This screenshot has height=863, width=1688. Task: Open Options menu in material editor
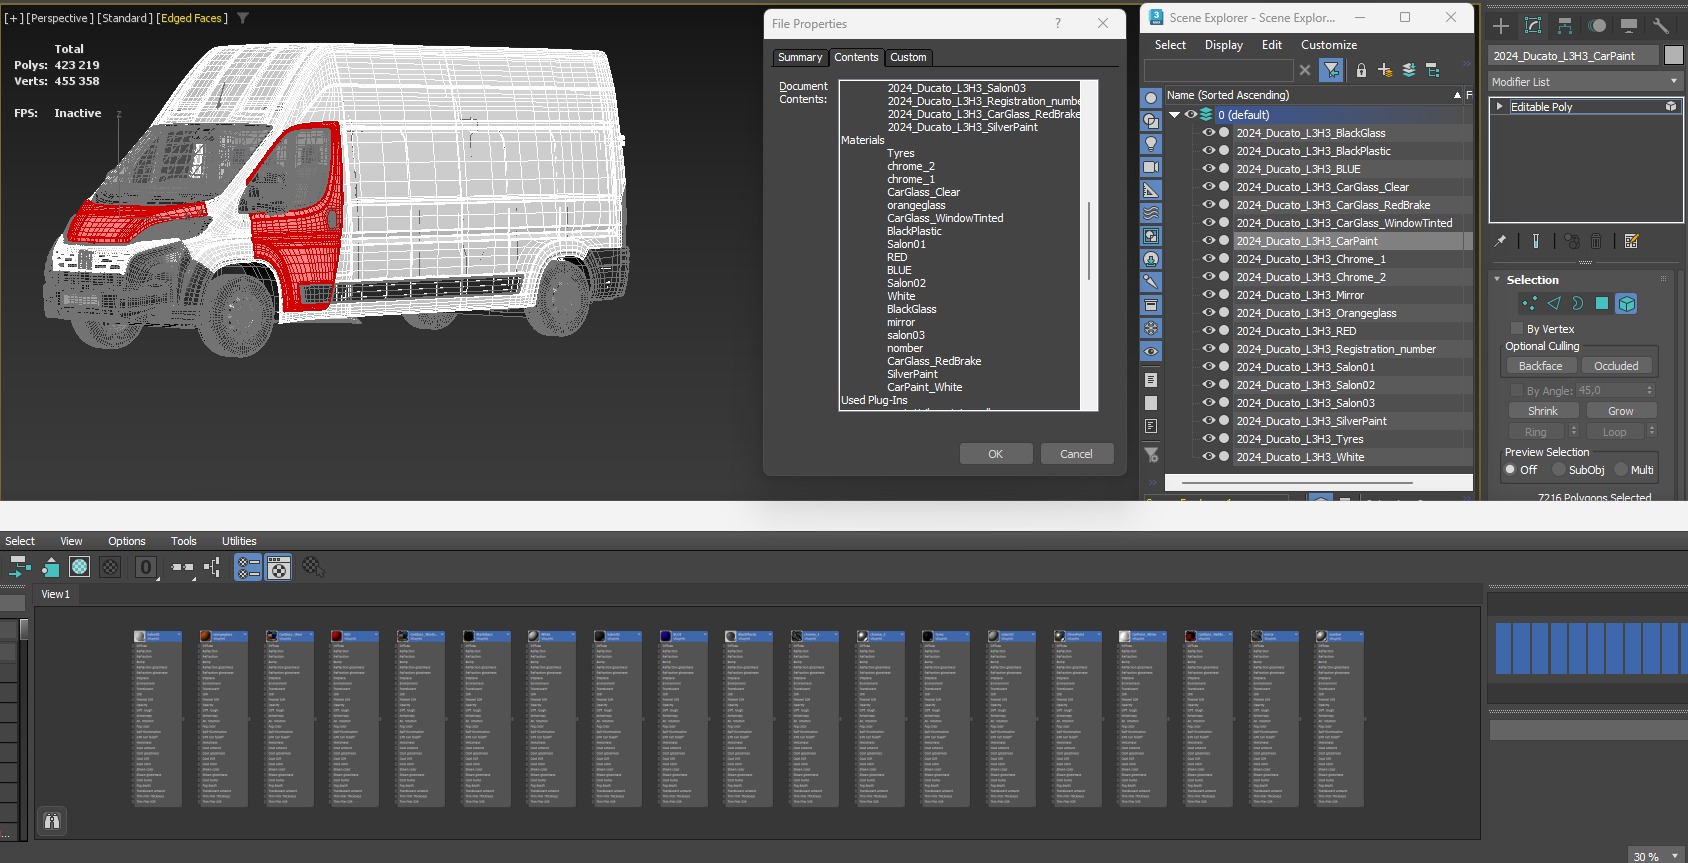pos(127,541)
